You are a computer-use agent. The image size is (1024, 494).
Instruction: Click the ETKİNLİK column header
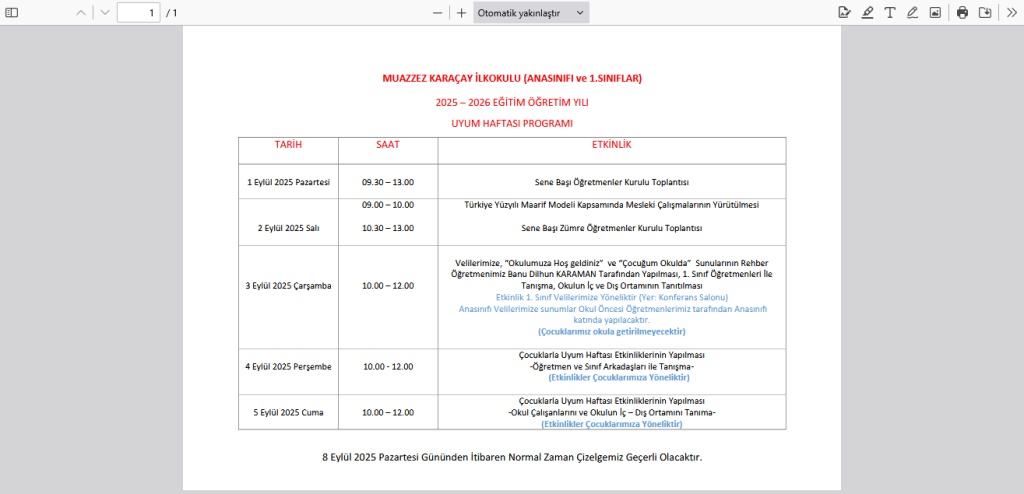tap(611, 145)
